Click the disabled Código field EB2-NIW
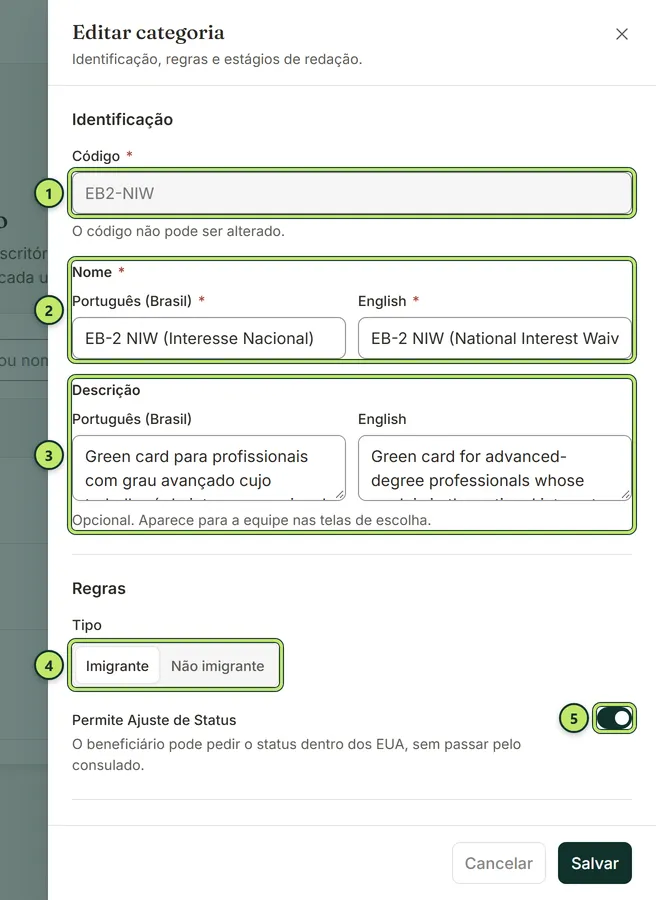Viewport: 656px width, 900px height. pyautogui.click(x=352, y=193)
